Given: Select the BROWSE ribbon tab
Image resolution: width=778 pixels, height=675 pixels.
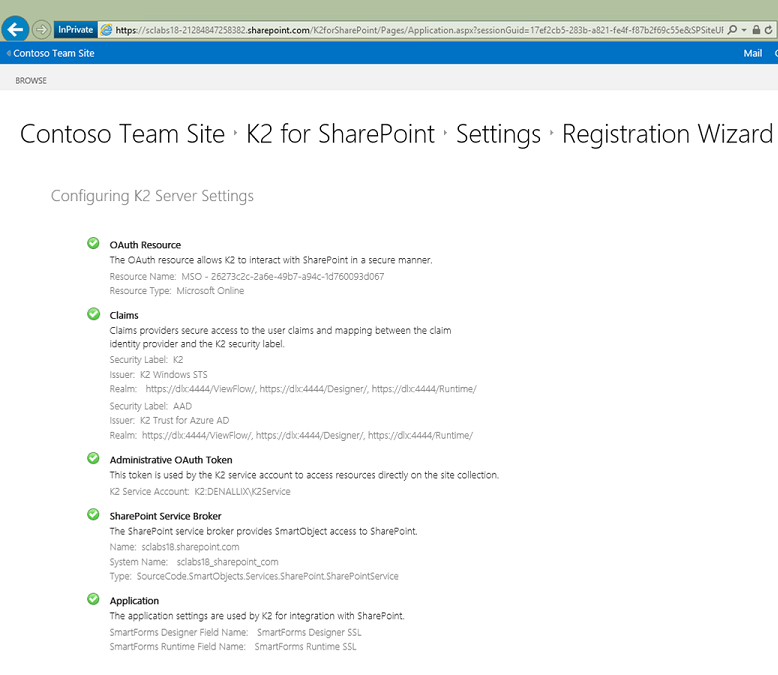Looking at the screenshot, I should coord(31,80).
